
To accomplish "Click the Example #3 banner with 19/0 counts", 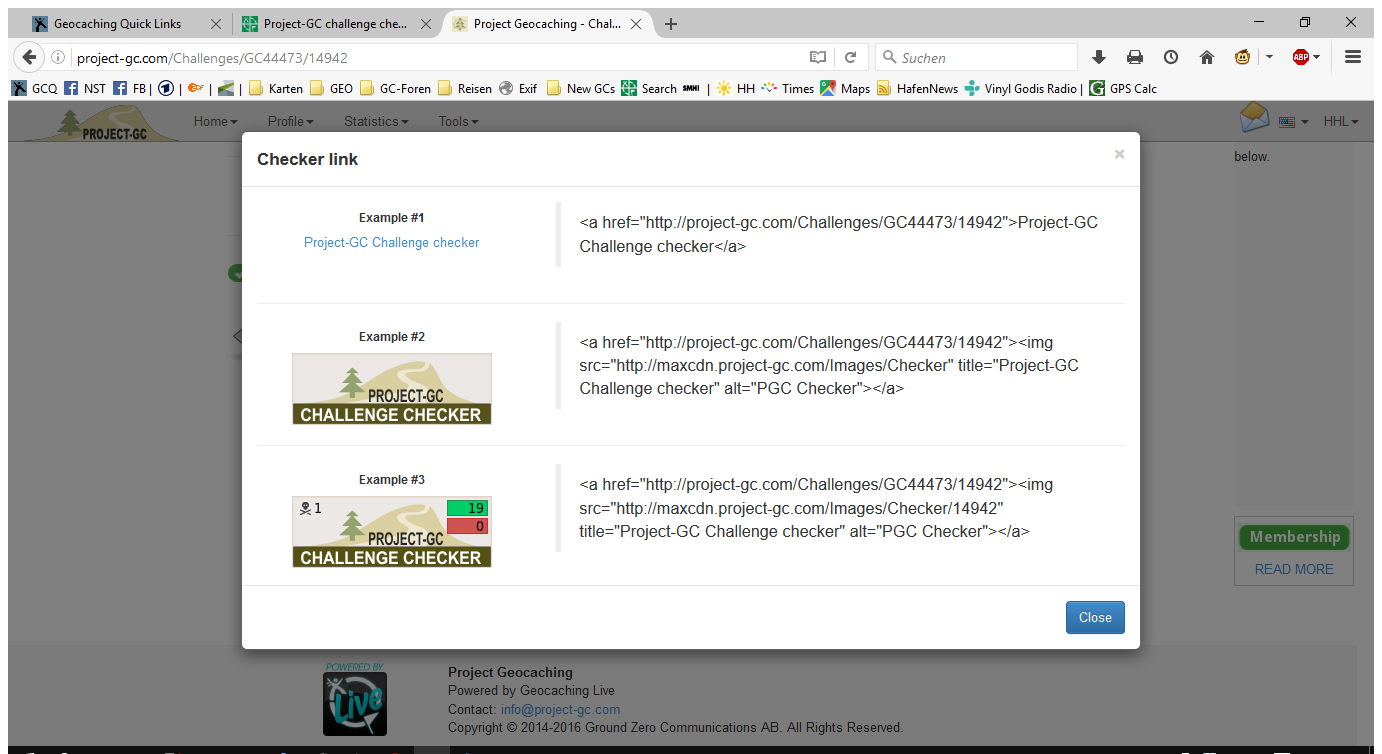I will [392, 532].
